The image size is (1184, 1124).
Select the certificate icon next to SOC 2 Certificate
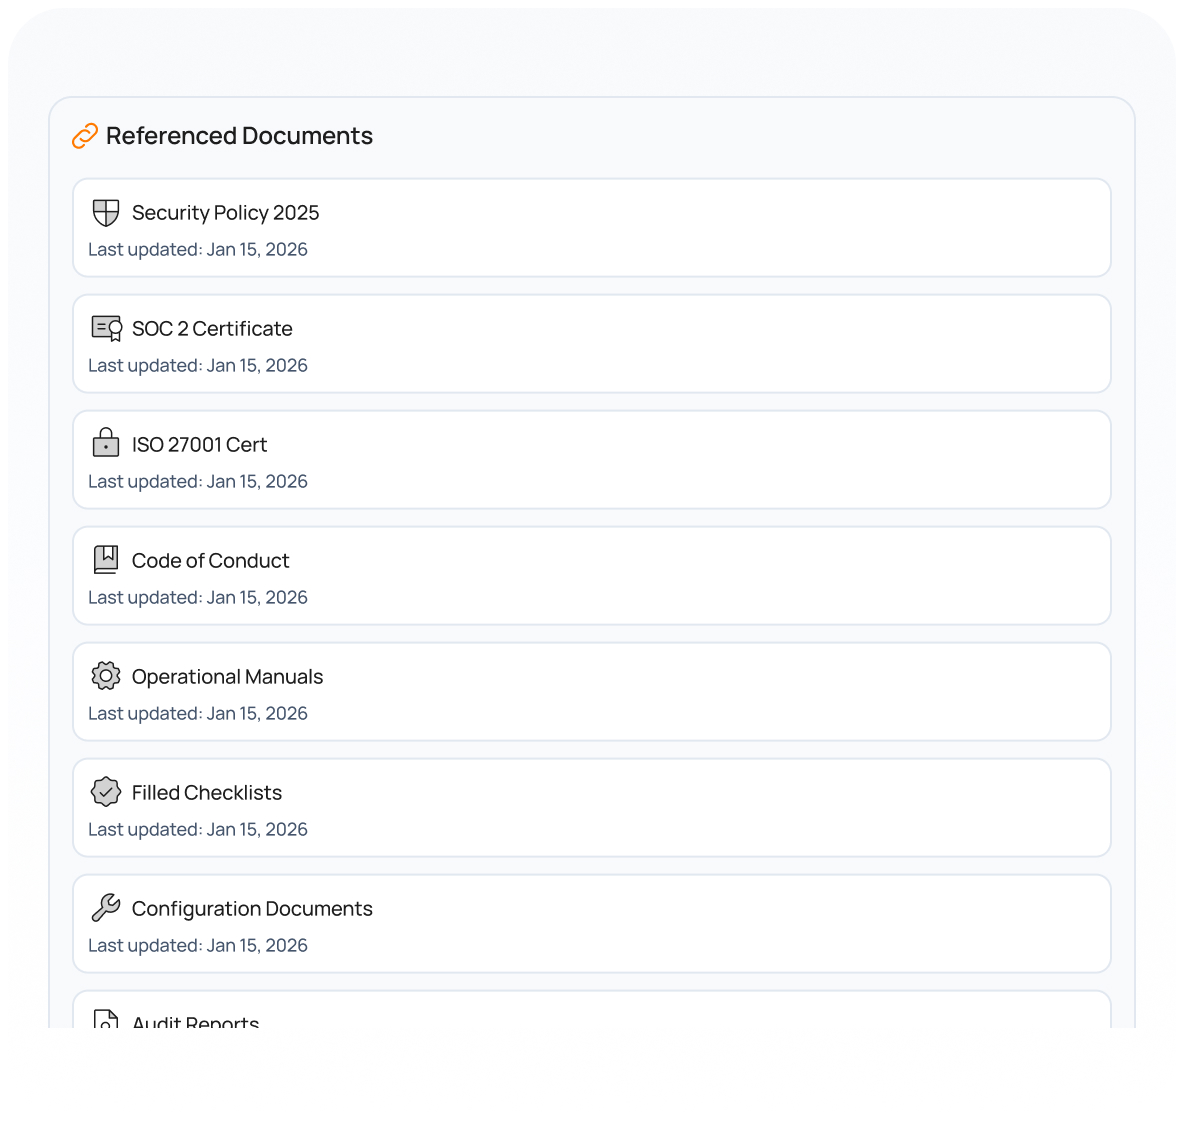106,329
